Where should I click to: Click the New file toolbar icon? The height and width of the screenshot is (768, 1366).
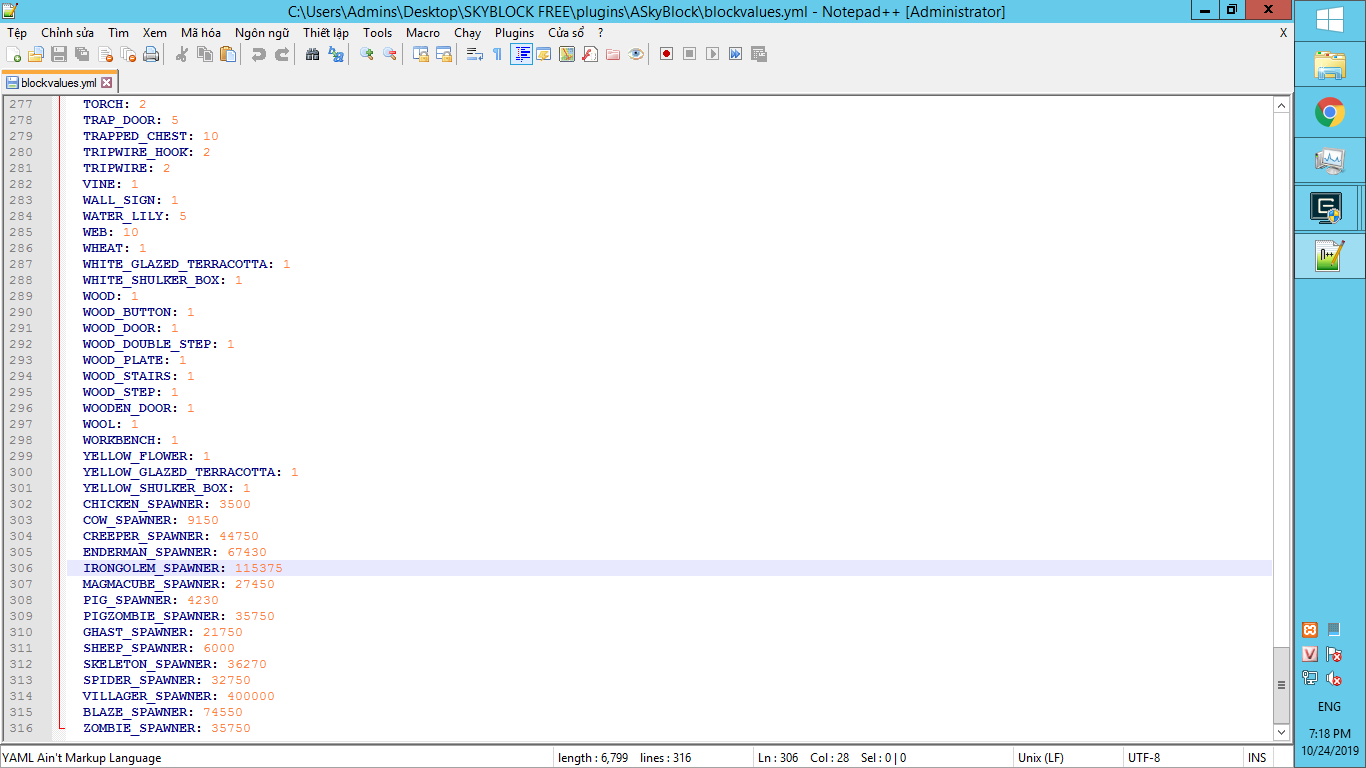pos(13,54)
